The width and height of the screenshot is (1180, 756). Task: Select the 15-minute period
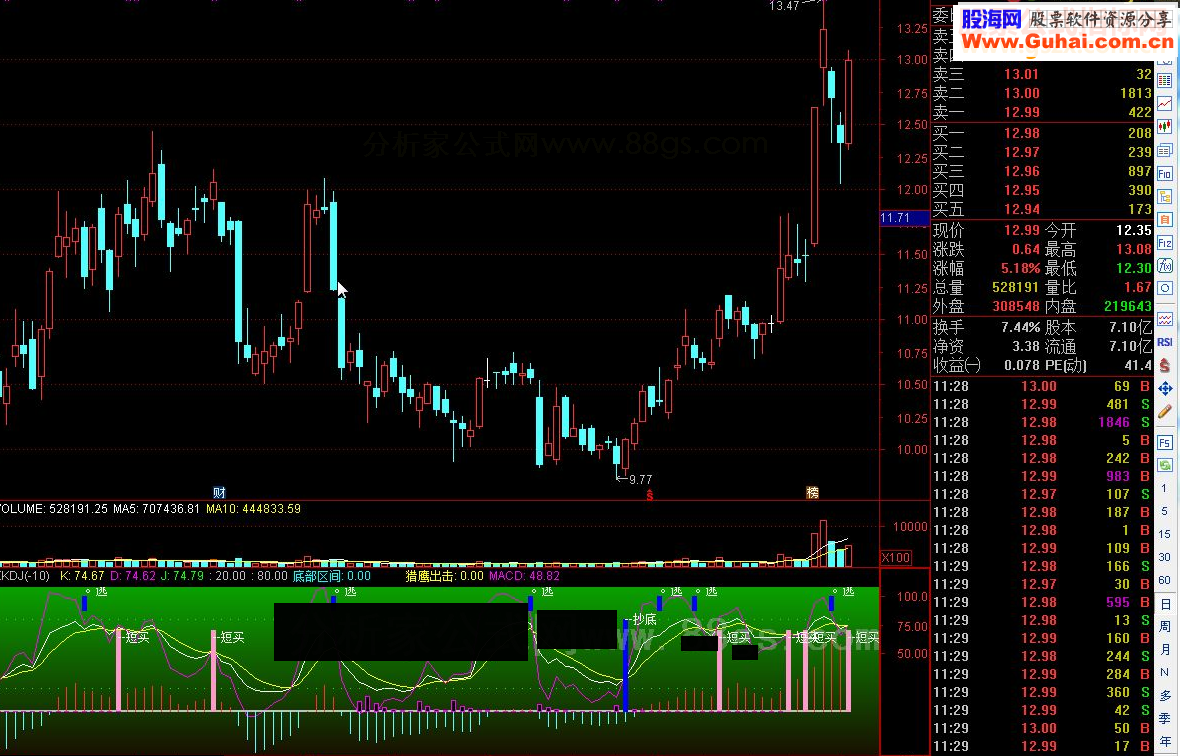tap(1165, 534)
